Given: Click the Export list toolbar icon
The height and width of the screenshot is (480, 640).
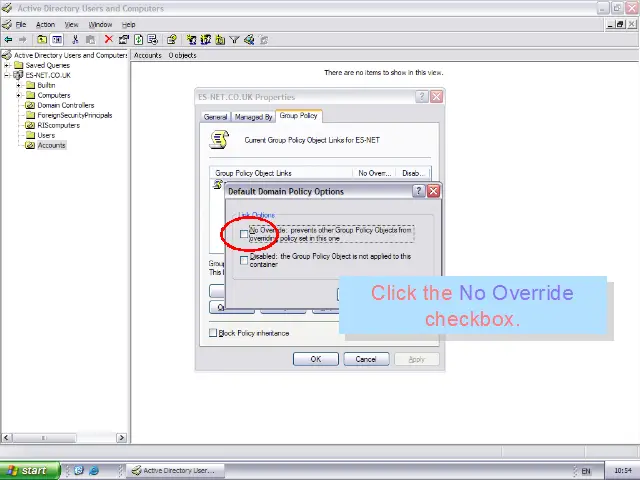Looking at the screenshot, I should [153, 40].
